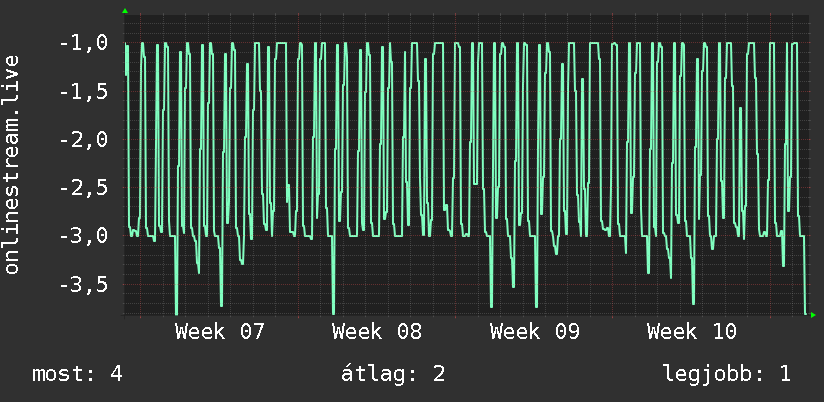Click the green arrow at the right end of the x-axis
This screenshot has height=402, width=824.
click(813, 315)
